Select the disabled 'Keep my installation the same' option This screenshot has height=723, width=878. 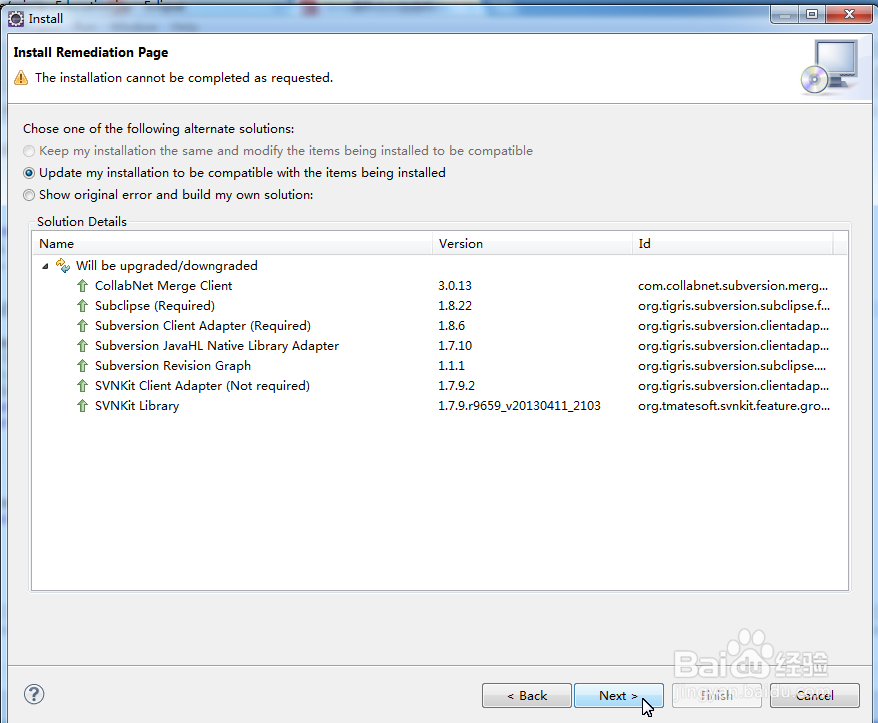point(278,151)
